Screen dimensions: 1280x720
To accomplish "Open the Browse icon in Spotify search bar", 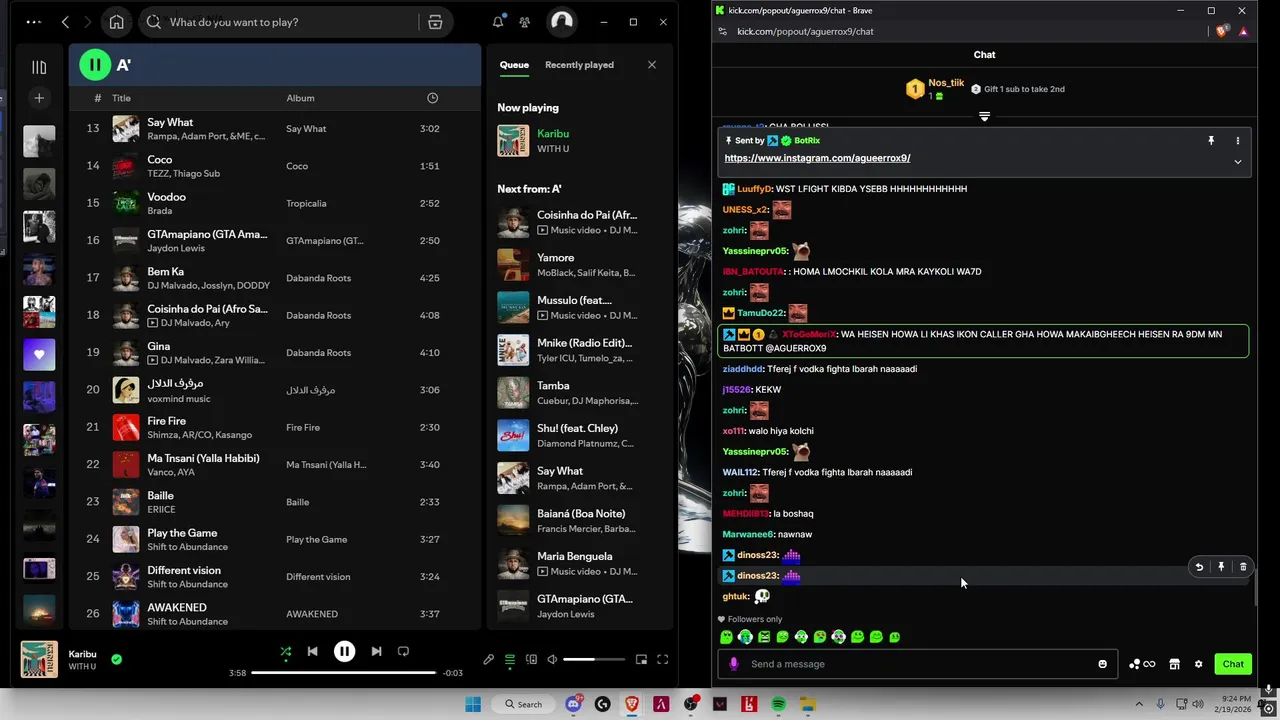I will (x=435, y=22).
